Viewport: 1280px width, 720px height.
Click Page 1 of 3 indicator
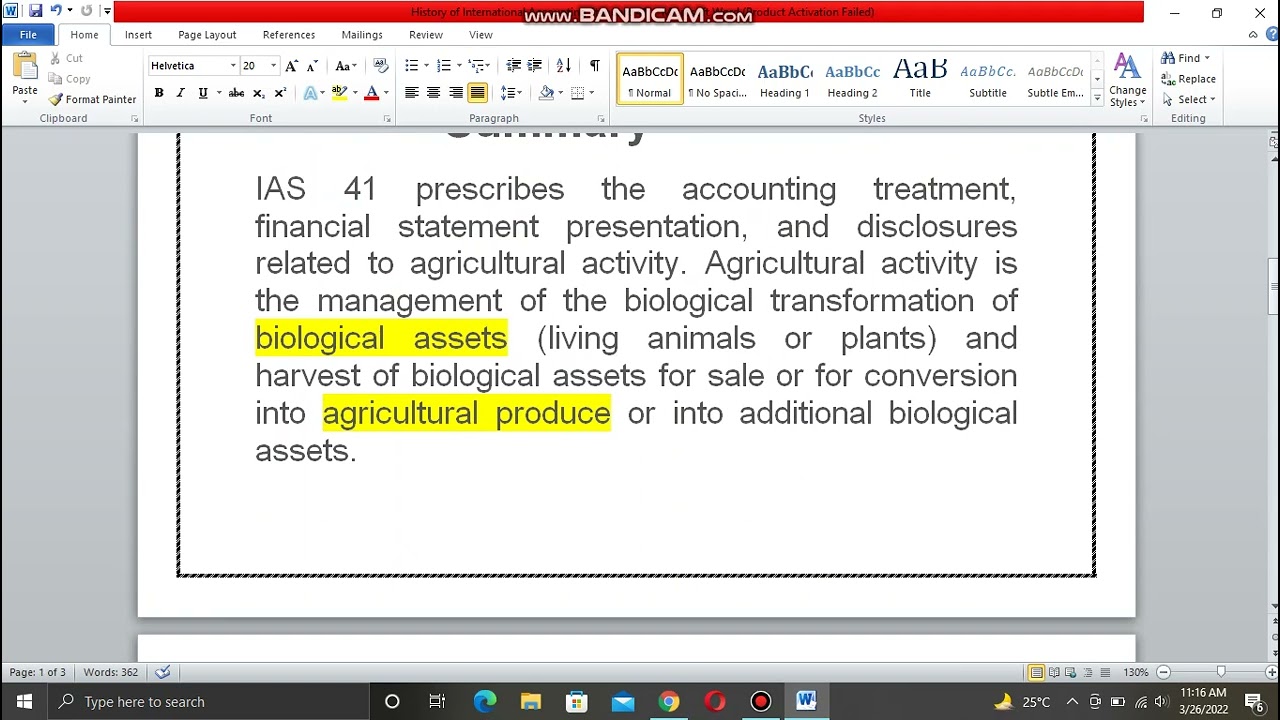coord(38,672)
